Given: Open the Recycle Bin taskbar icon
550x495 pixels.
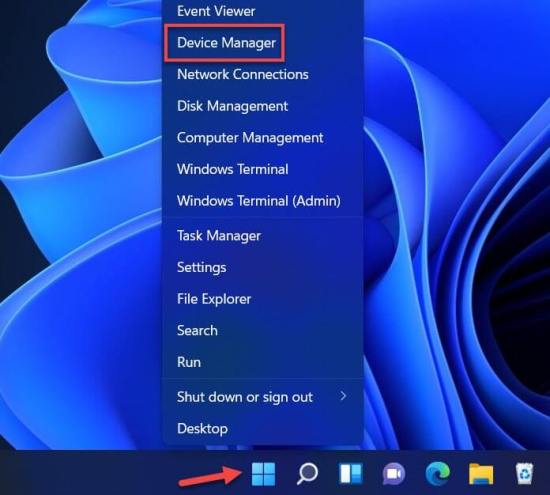Looking at the screenshot, I should tap(525, 474).
